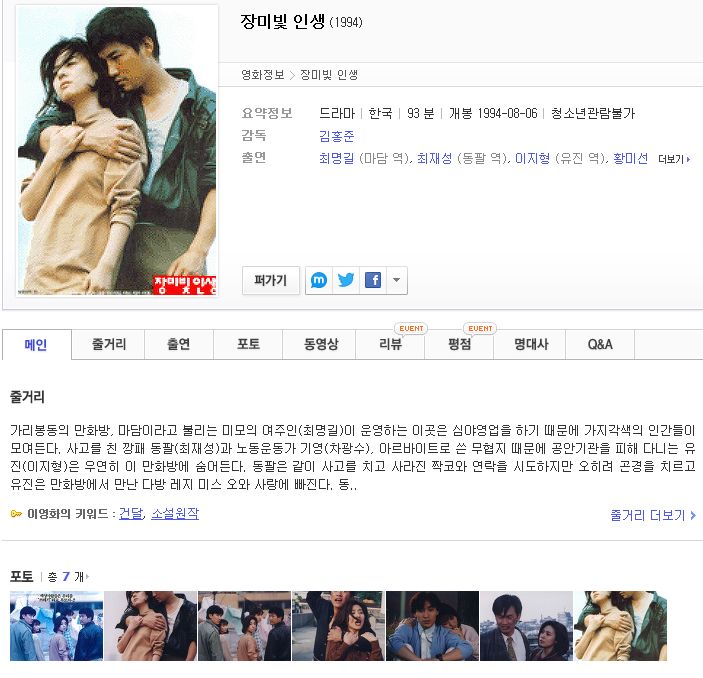Open actor 최명길 profile link
The image size is (703, 678).
point(336,158)
